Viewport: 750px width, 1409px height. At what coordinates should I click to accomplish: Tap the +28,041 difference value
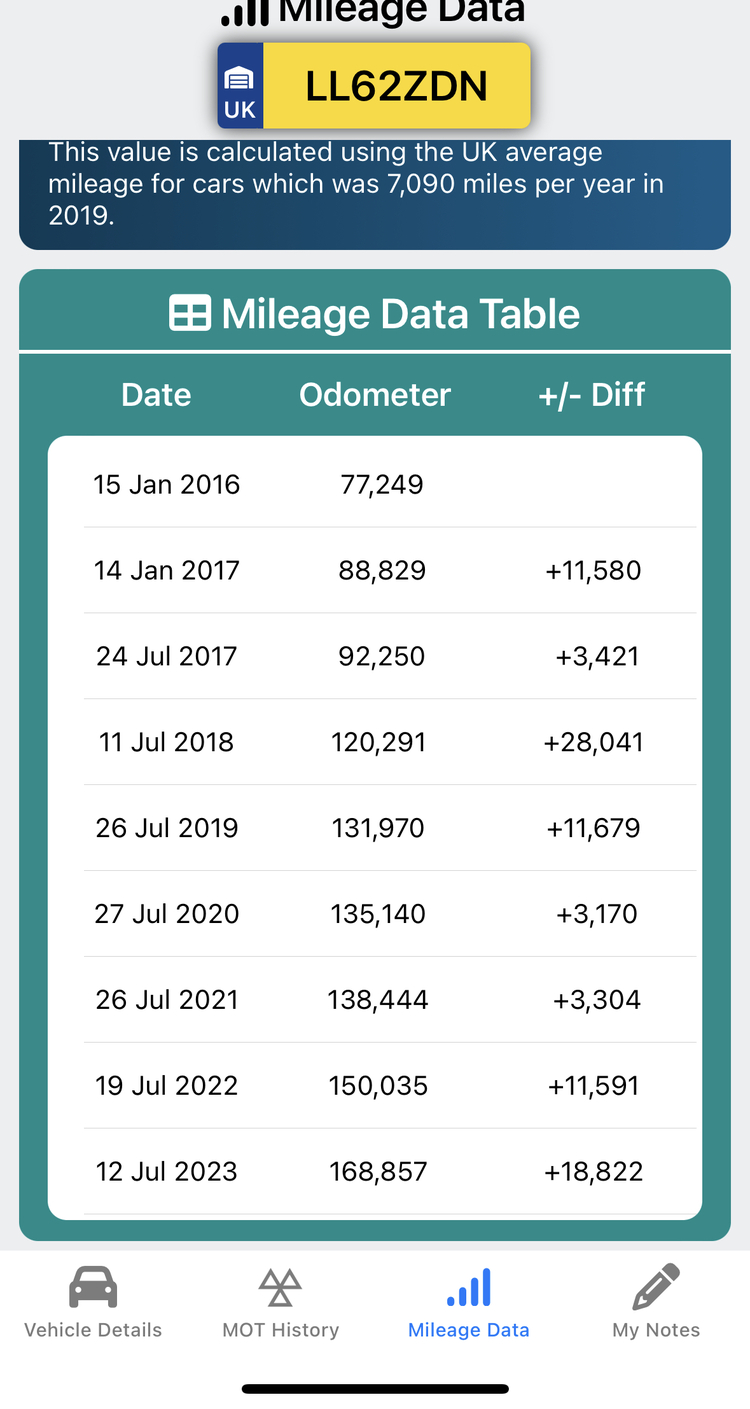593,742
